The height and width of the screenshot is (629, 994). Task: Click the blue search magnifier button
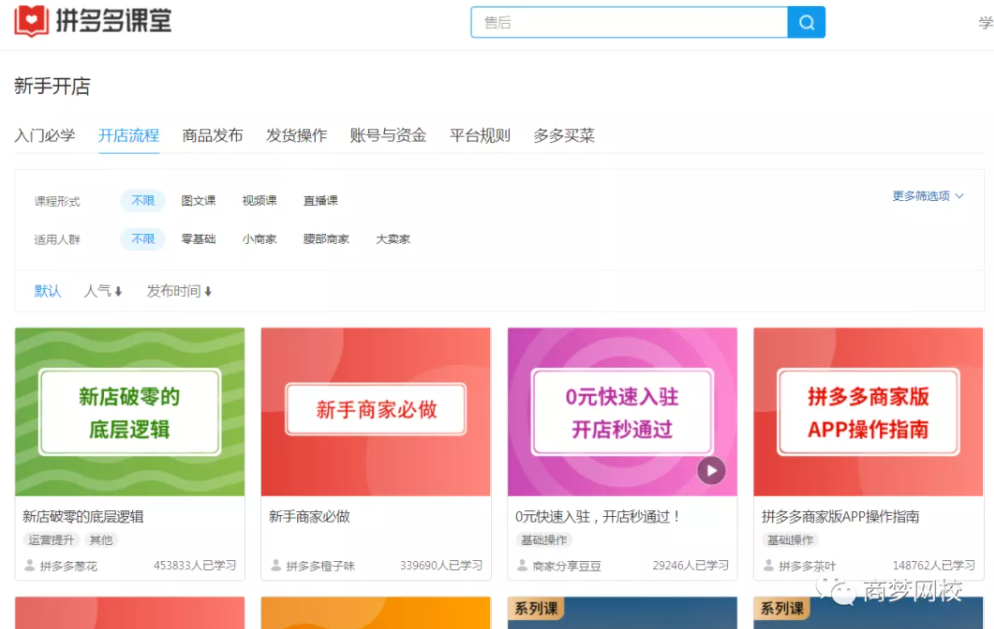tap(806, 22)
